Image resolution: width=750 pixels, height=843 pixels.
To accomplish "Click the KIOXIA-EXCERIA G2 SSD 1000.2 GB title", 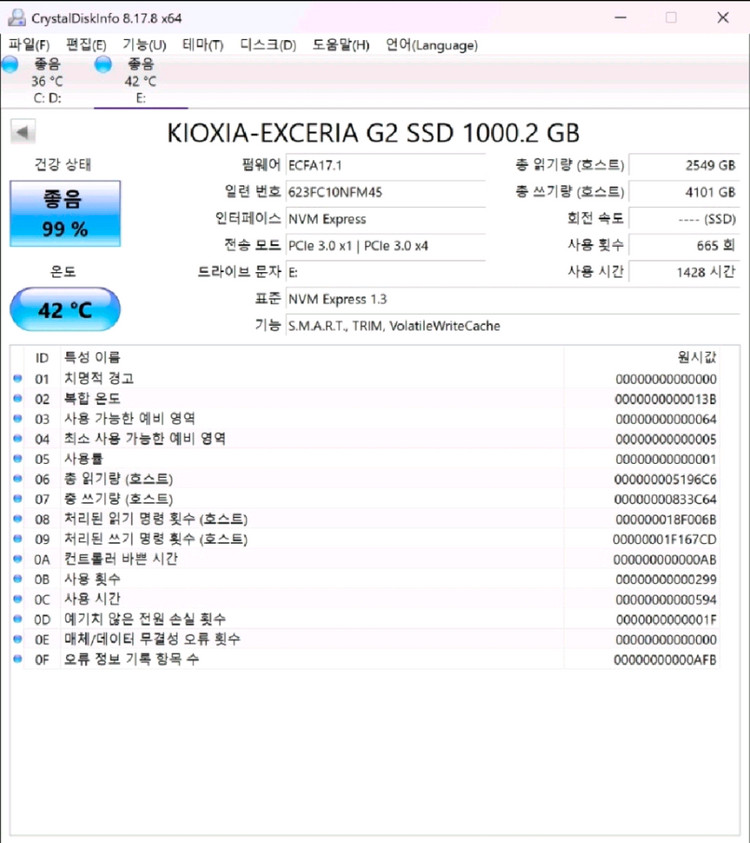I will pyautogui.click(x=373, y=133).
